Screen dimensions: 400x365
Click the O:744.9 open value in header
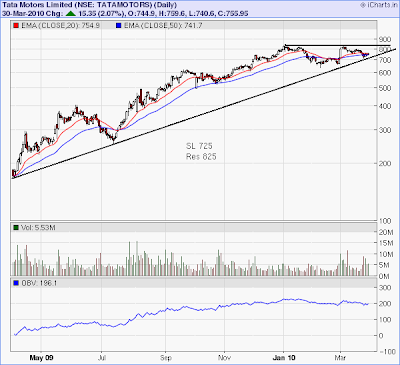pos(141,14)
